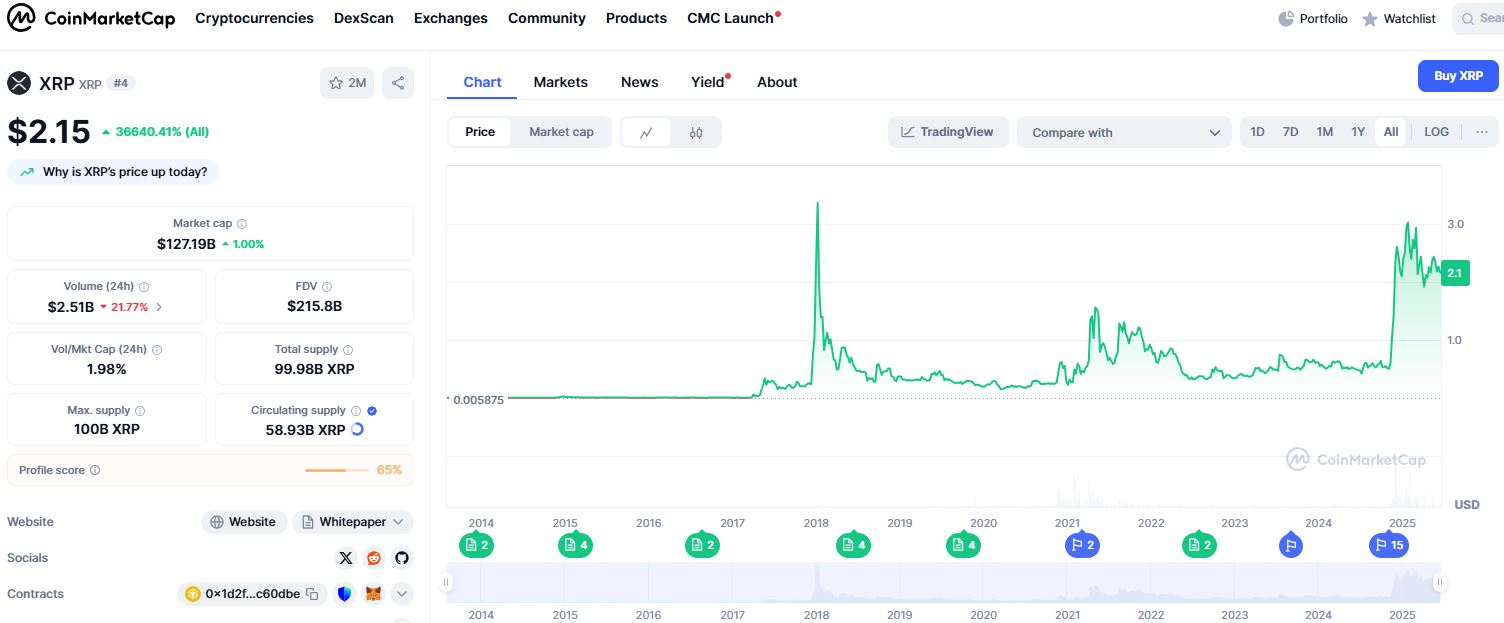
Task: Expand Volume (24h) details arrow
Action: [x=159, y=307]
